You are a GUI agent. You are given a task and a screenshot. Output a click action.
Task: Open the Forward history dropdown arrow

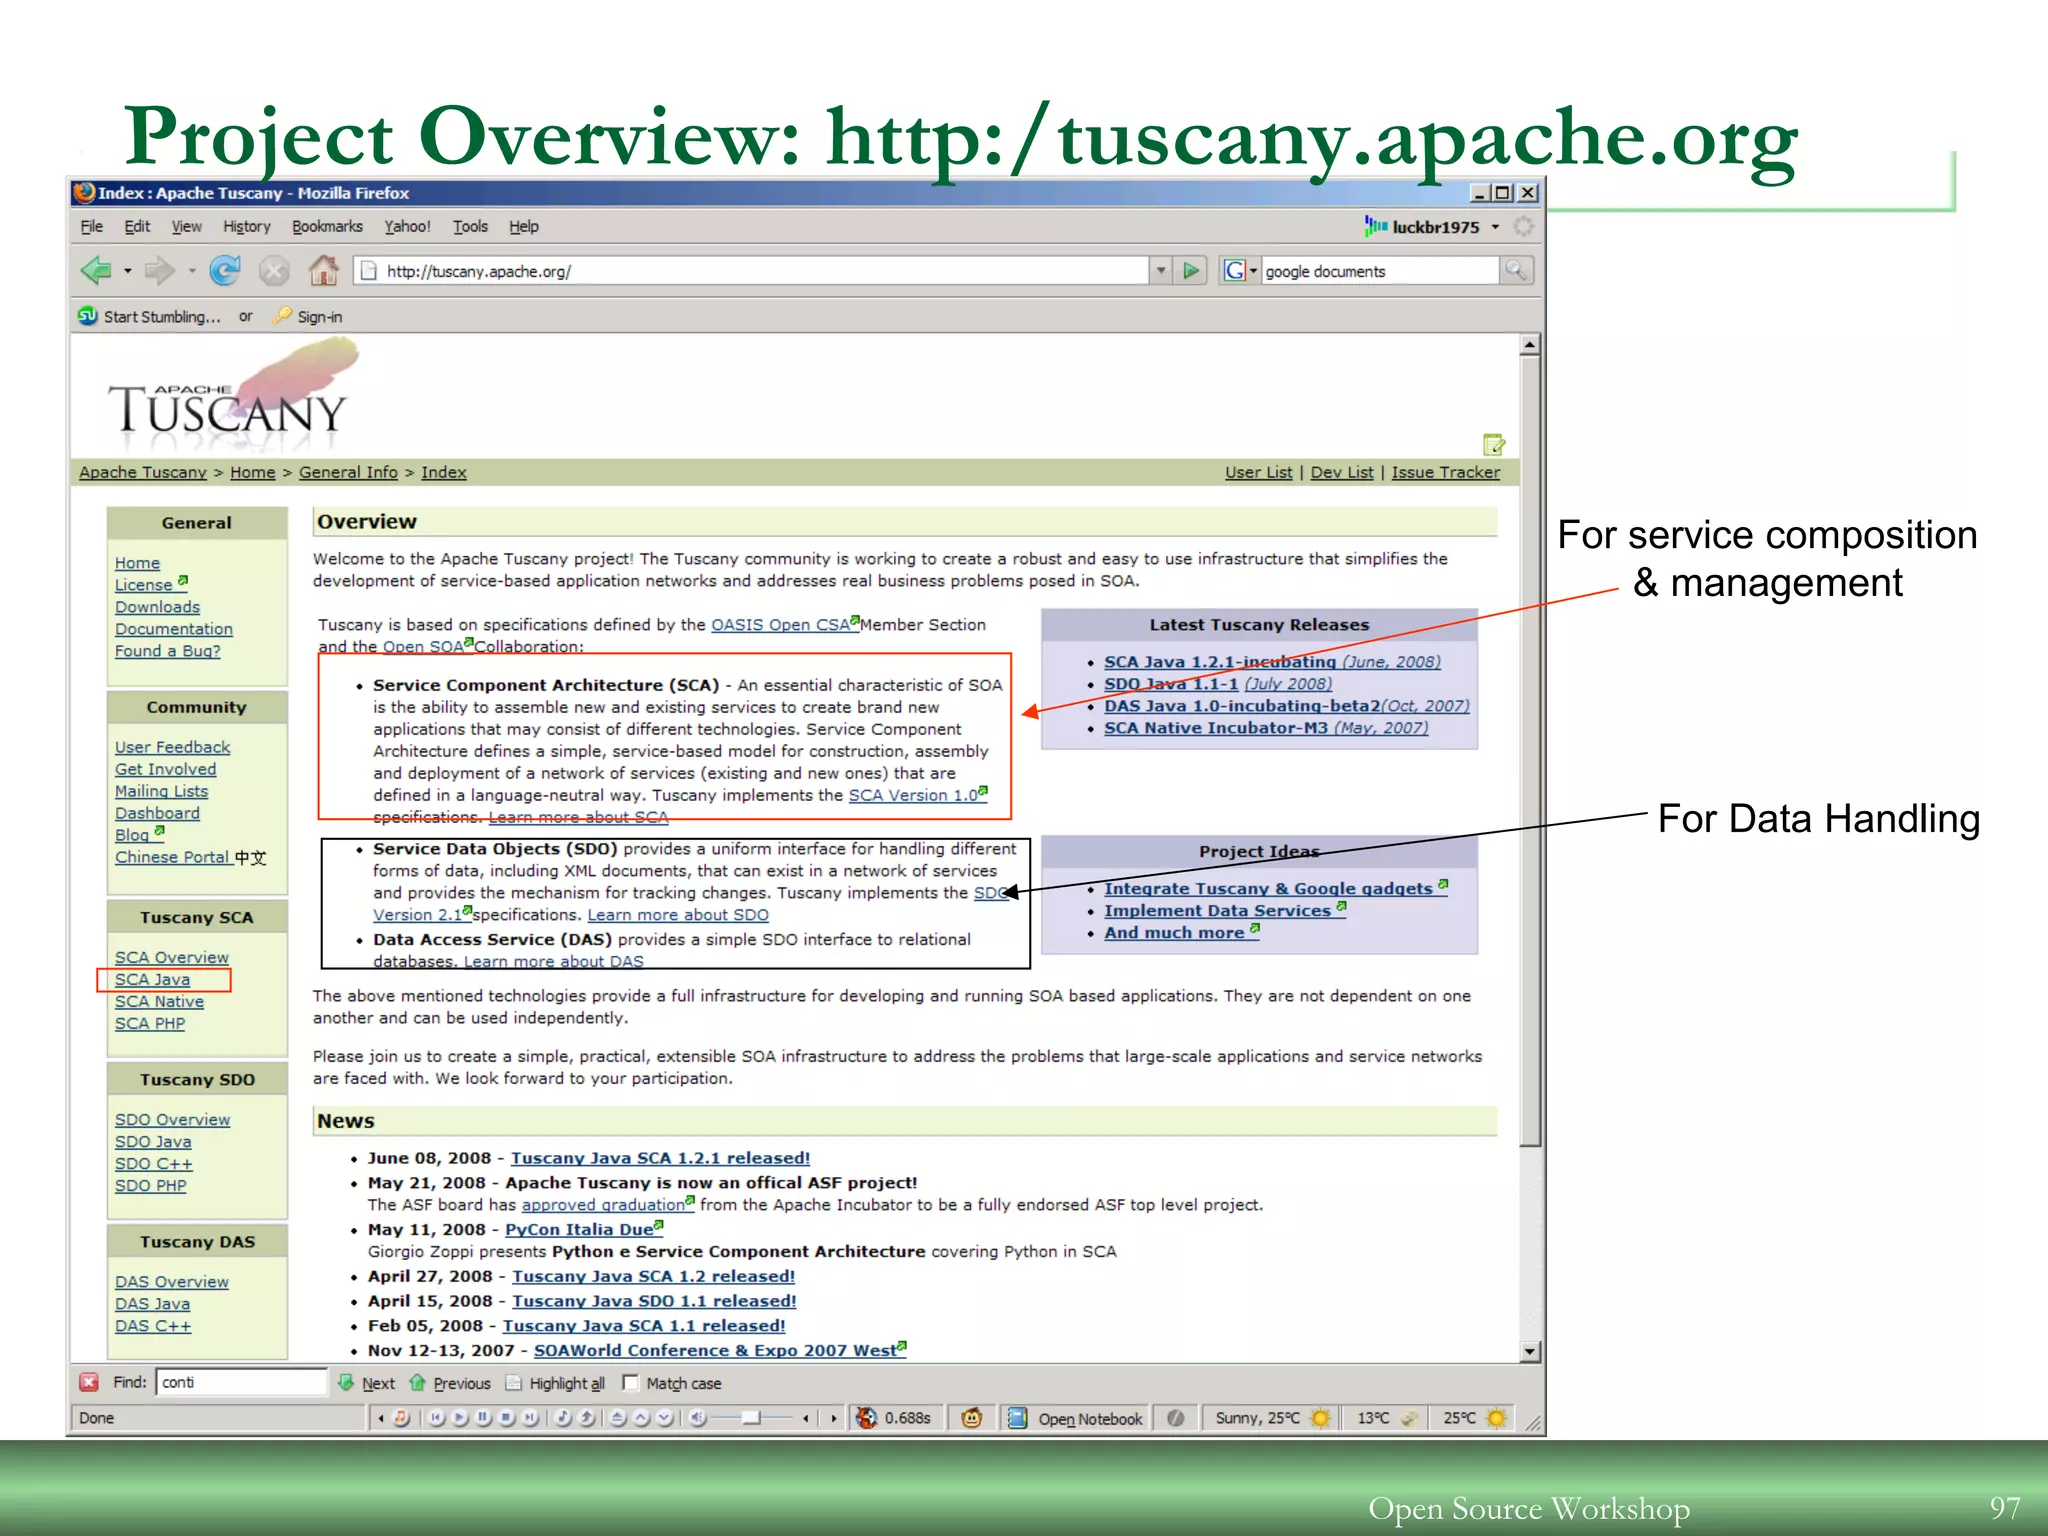pos(192,270)
